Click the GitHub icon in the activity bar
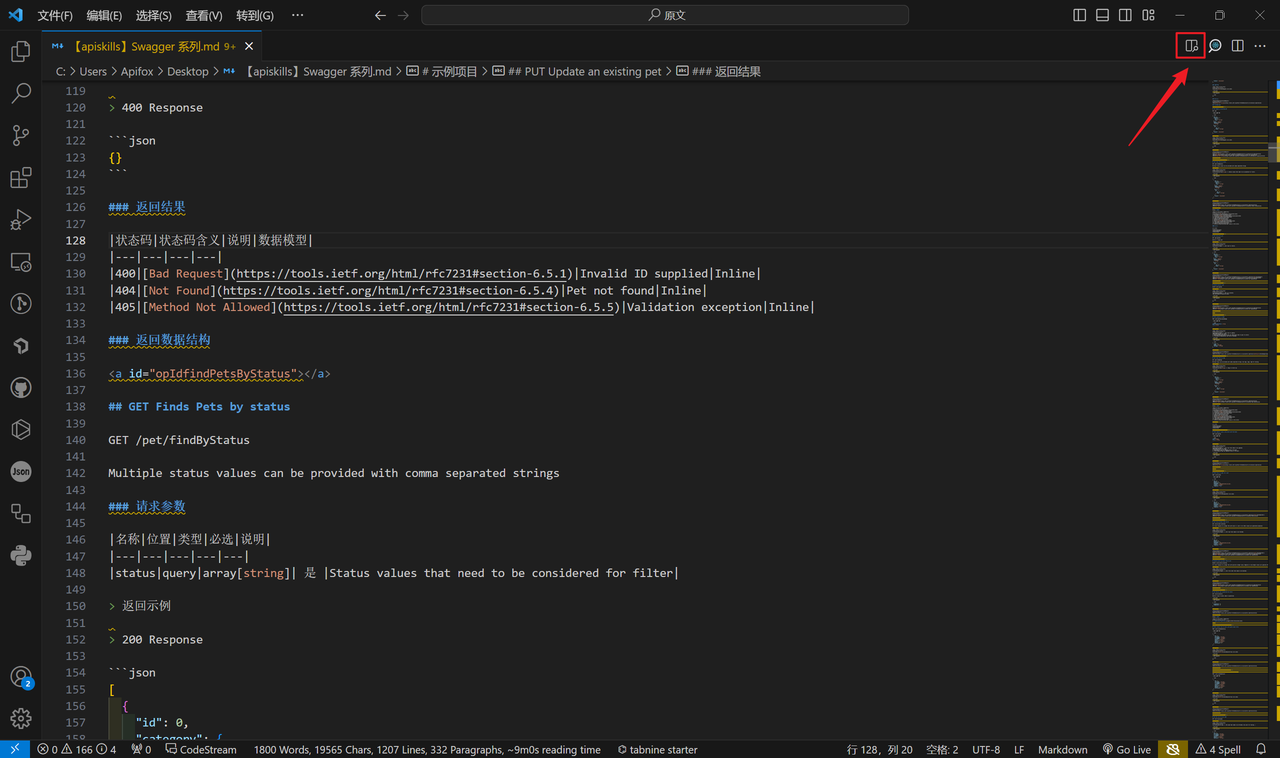Viewport: 1280px width, 758px height. [20, 387]
